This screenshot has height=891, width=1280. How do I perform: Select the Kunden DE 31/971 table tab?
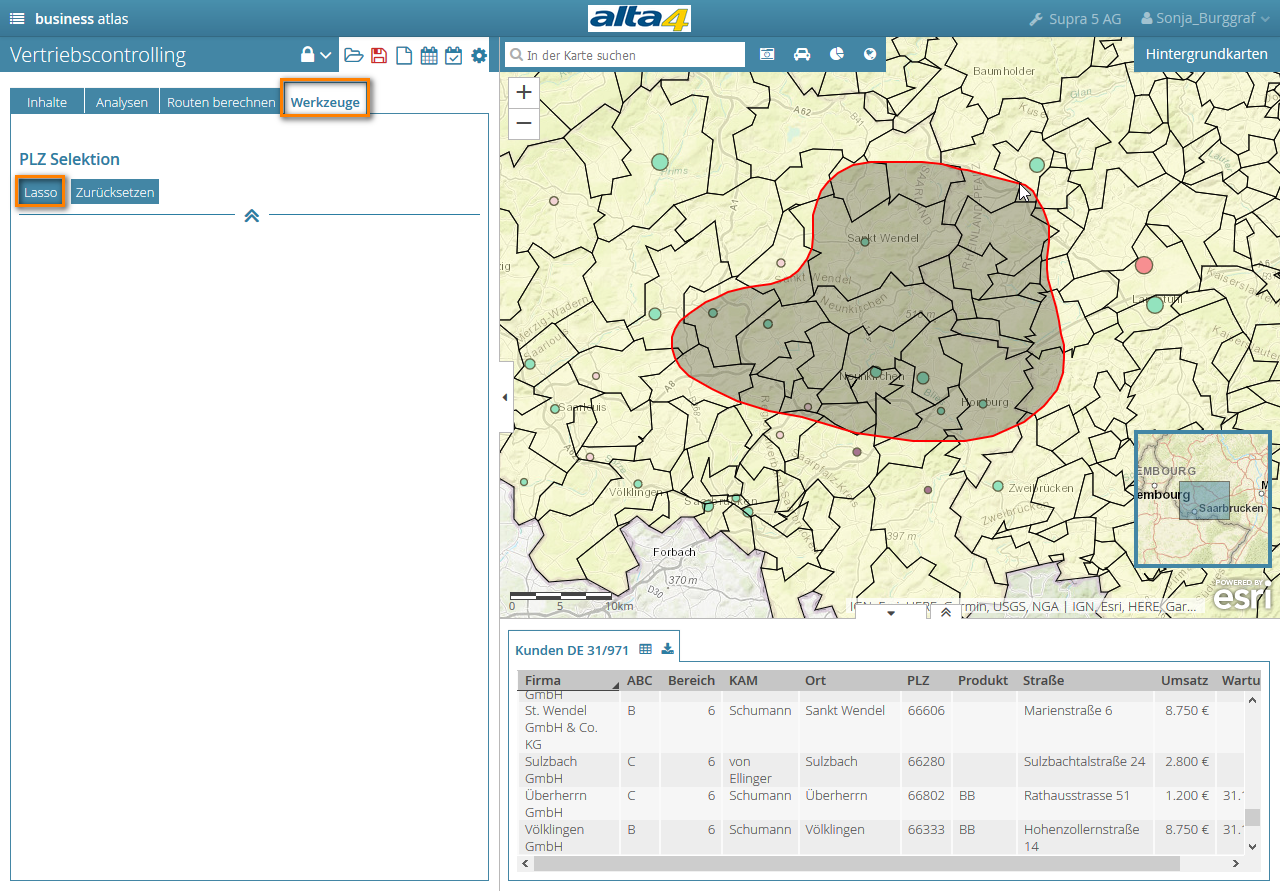coord(572,650)
